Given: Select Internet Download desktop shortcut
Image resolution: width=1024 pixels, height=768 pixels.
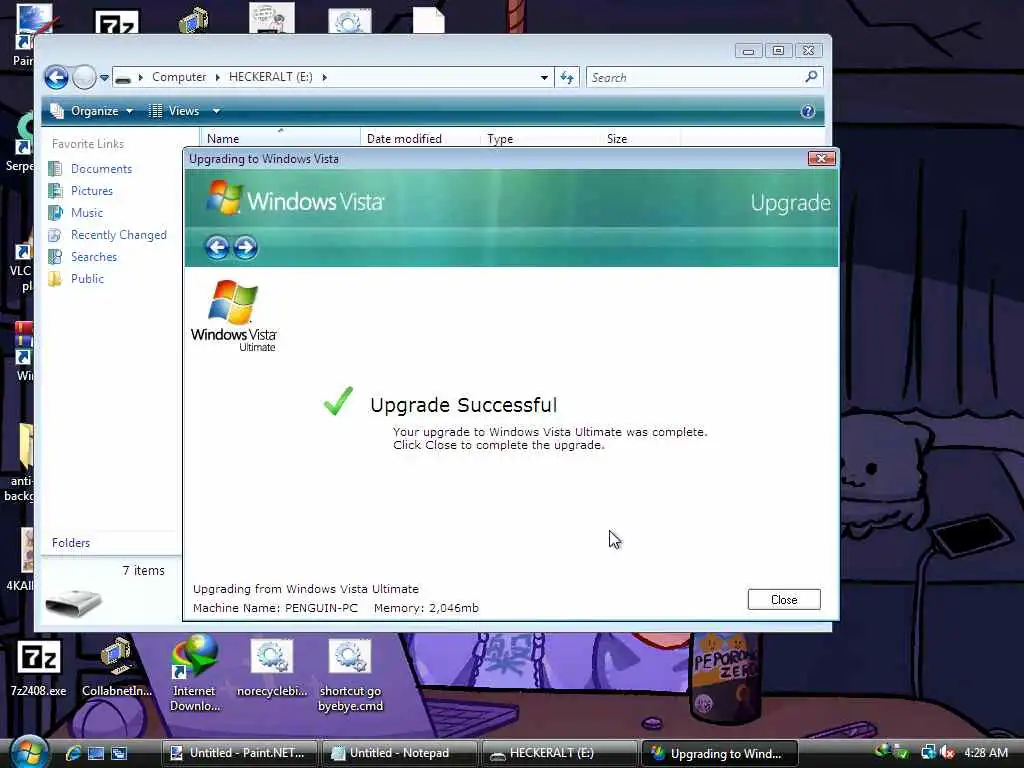Looking at the screenshot, I should point(195,674).
